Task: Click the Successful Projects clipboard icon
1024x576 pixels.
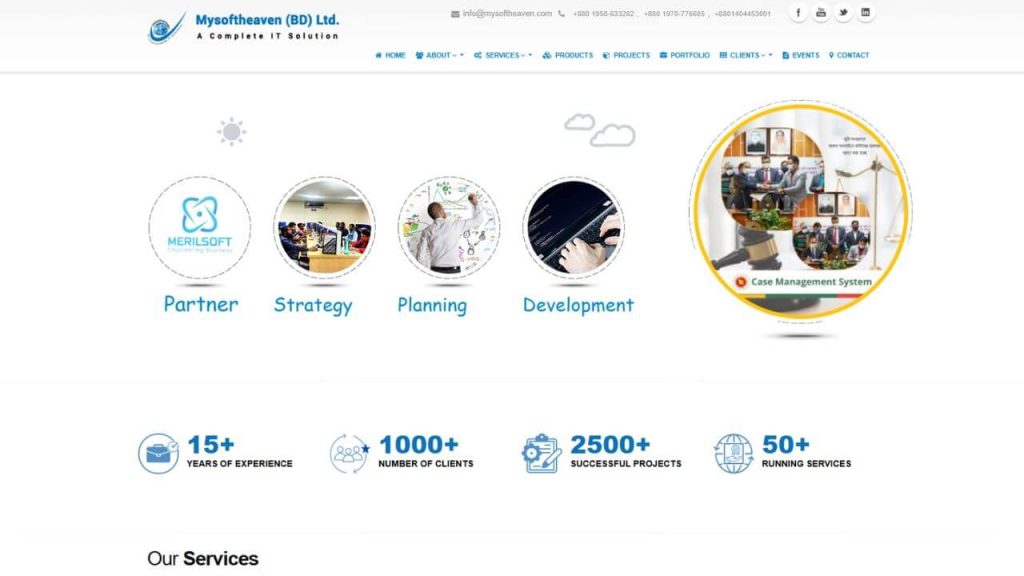Action: (x=541, y=453)
